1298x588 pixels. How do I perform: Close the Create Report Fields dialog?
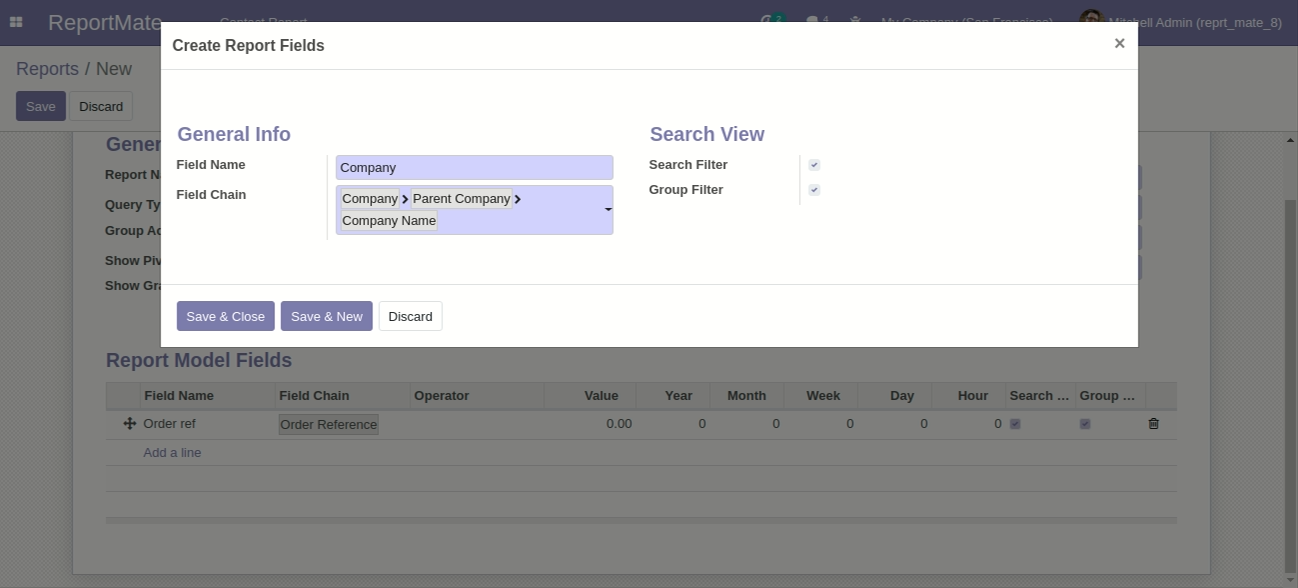coord(1119,43)
